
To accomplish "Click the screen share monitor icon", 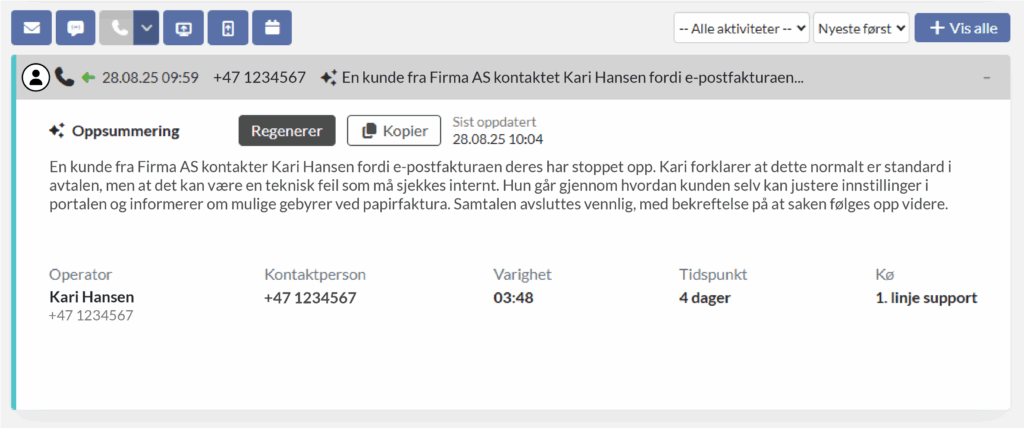I will 184,28.
